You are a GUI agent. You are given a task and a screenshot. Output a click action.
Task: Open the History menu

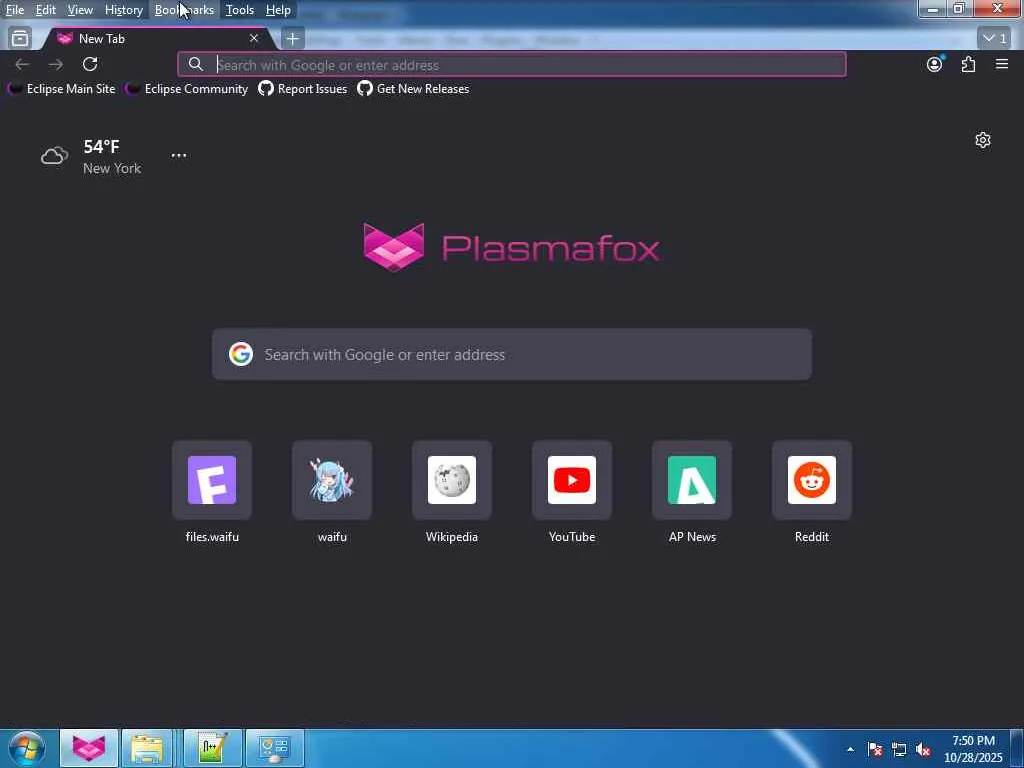point(123,10)
